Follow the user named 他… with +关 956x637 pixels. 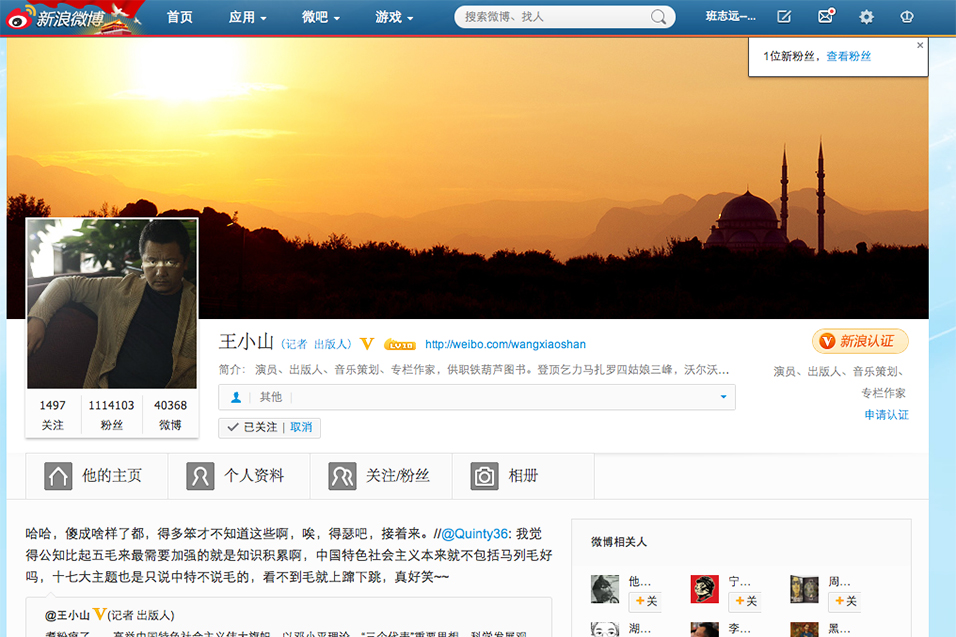click(645, 602)
